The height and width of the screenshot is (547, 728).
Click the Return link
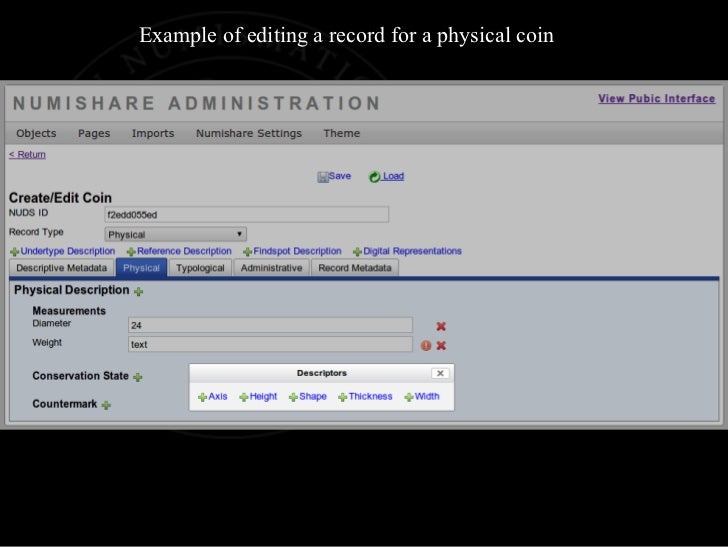[x=27, y=155]
